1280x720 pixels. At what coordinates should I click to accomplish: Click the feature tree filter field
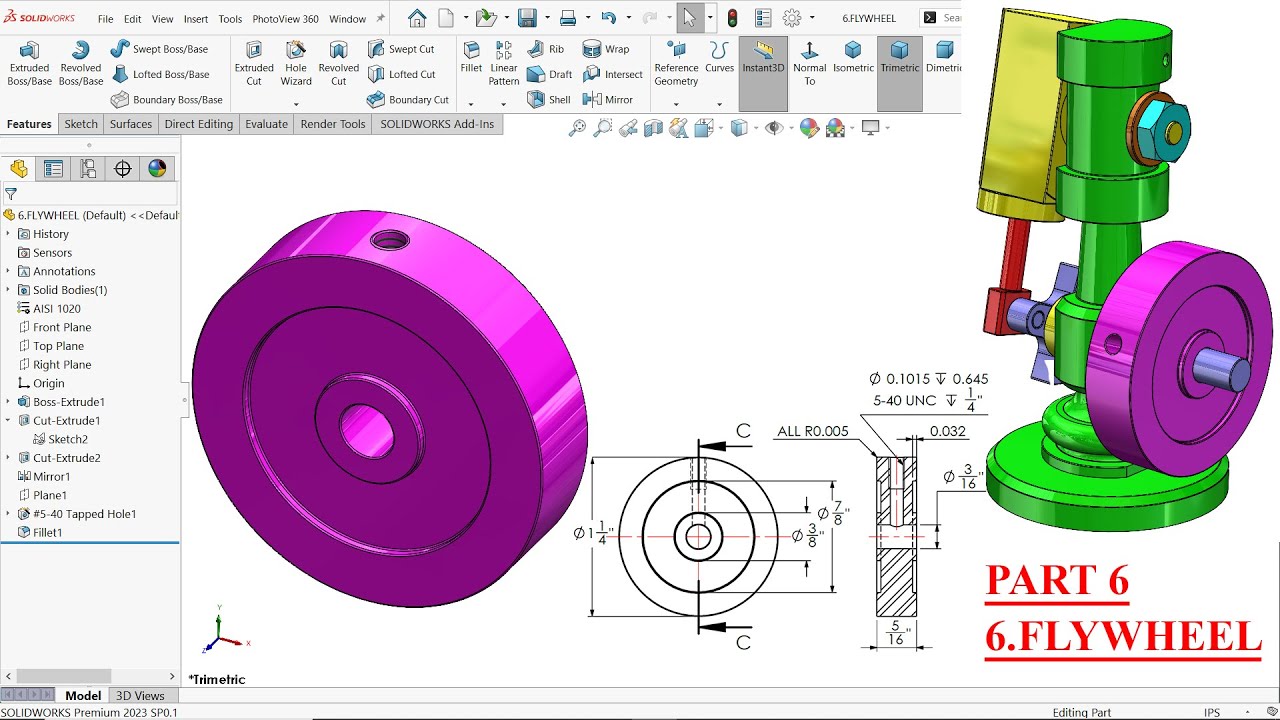tap(90, 194)
